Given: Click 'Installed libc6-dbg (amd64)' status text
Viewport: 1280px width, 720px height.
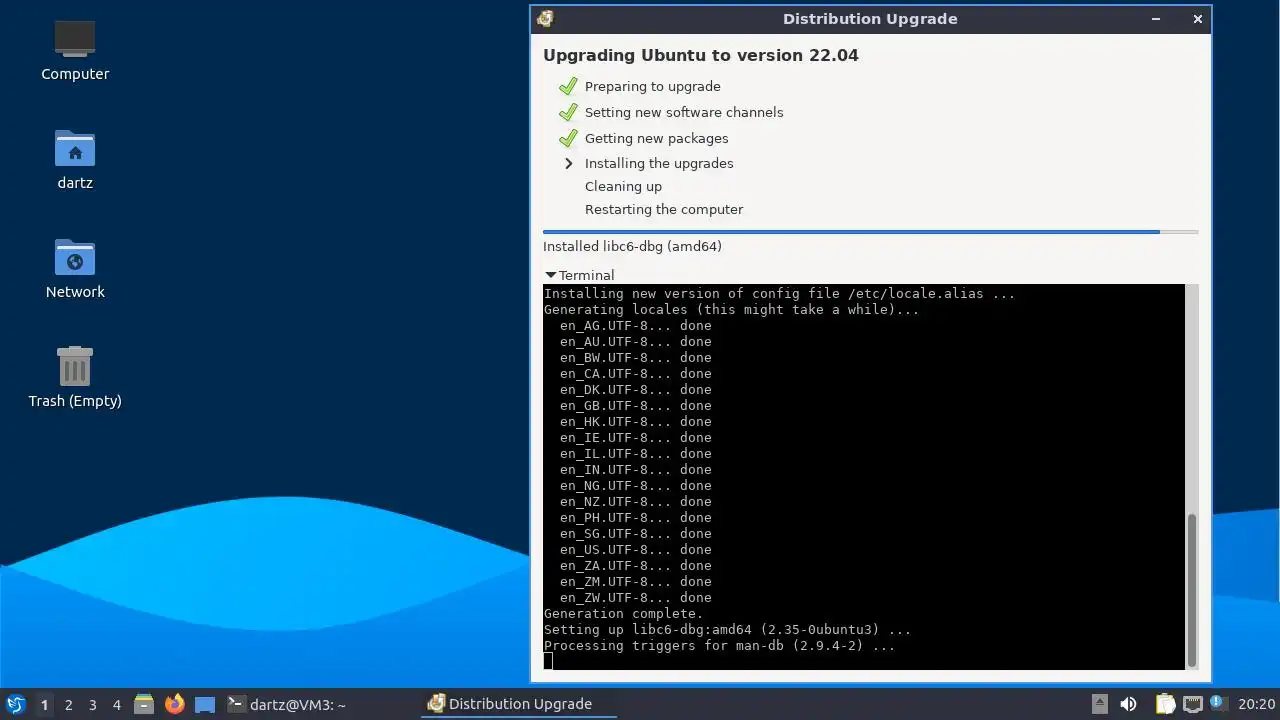Looking at the screenshot, I should (632, 246).
